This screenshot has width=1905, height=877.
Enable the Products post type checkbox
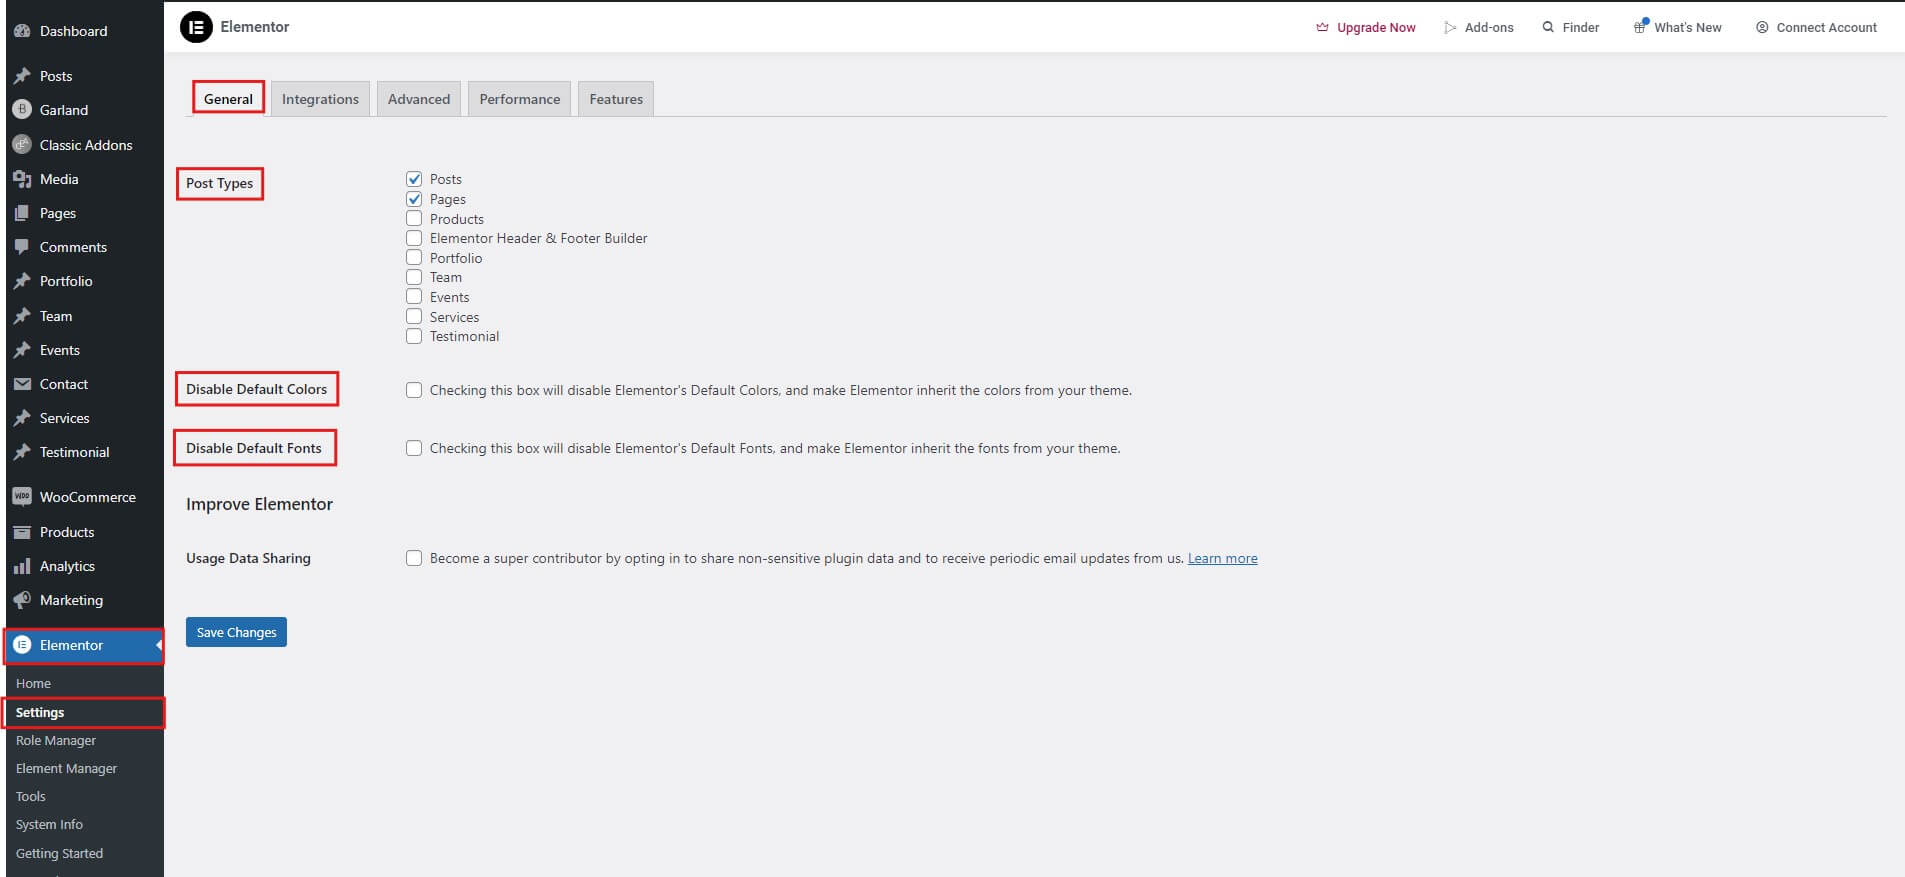click(414, 219)
